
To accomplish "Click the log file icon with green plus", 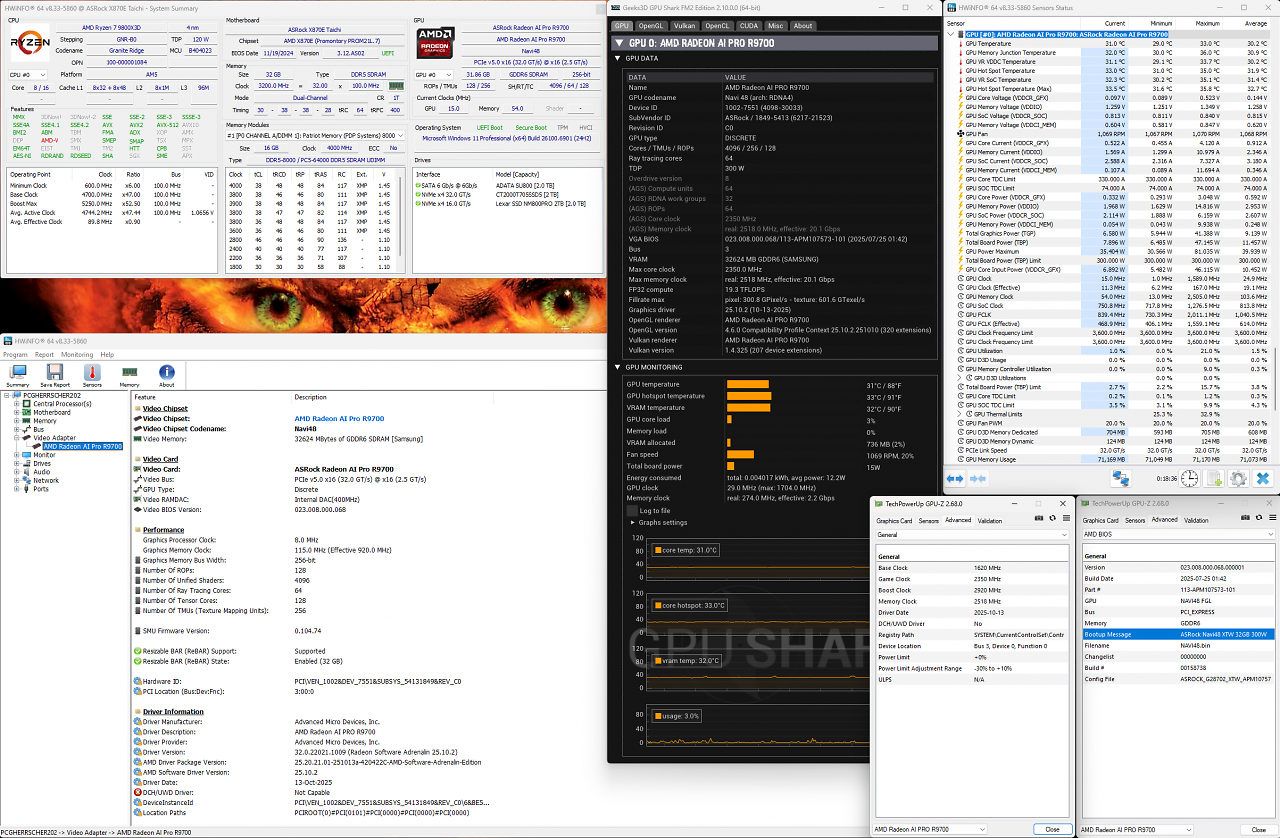I will pos(1214,479).
